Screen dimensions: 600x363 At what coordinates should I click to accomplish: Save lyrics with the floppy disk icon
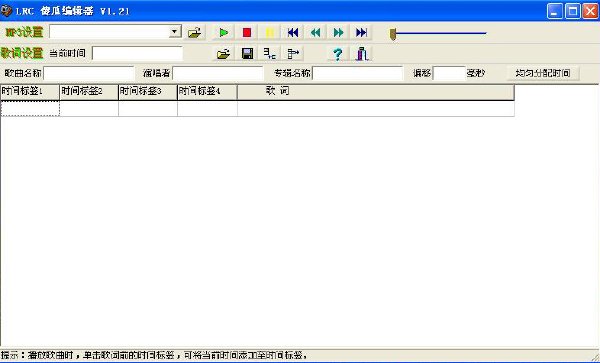pyautogui.click(x=247, y=54)
